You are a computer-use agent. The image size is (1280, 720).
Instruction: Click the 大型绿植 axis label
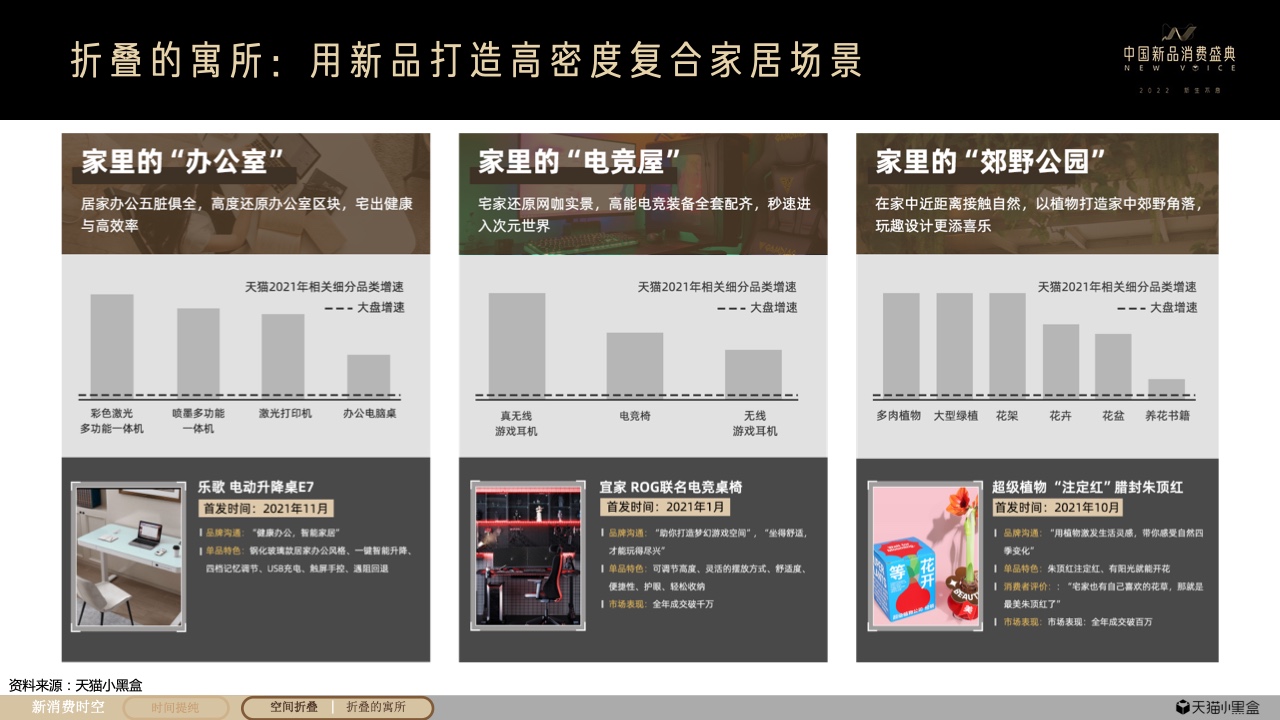click(956, 415)
